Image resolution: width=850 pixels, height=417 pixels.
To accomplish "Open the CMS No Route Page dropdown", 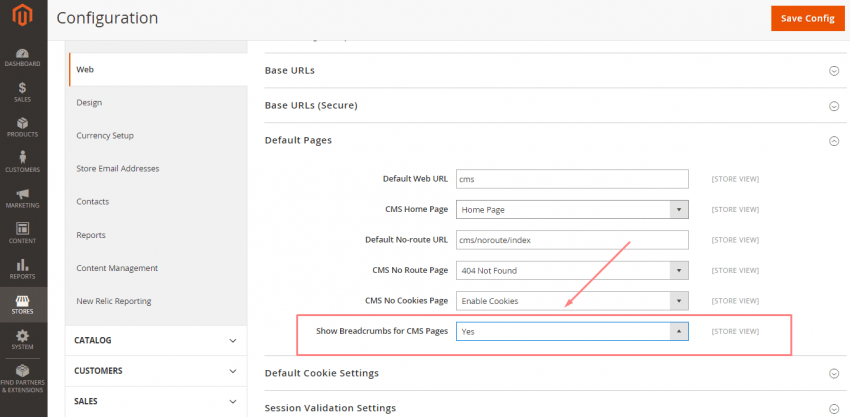I will [x=572, y=270].
